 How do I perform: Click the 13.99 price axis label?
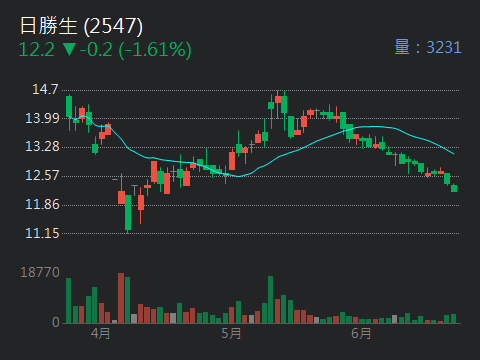click(42, 118)
